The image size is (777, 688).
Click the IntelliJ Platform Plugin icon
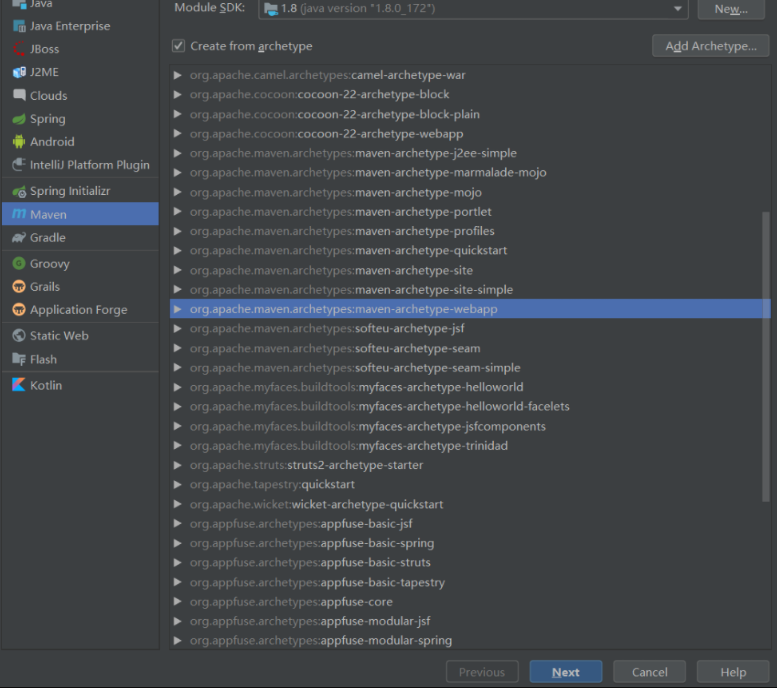tap(19, 165)
